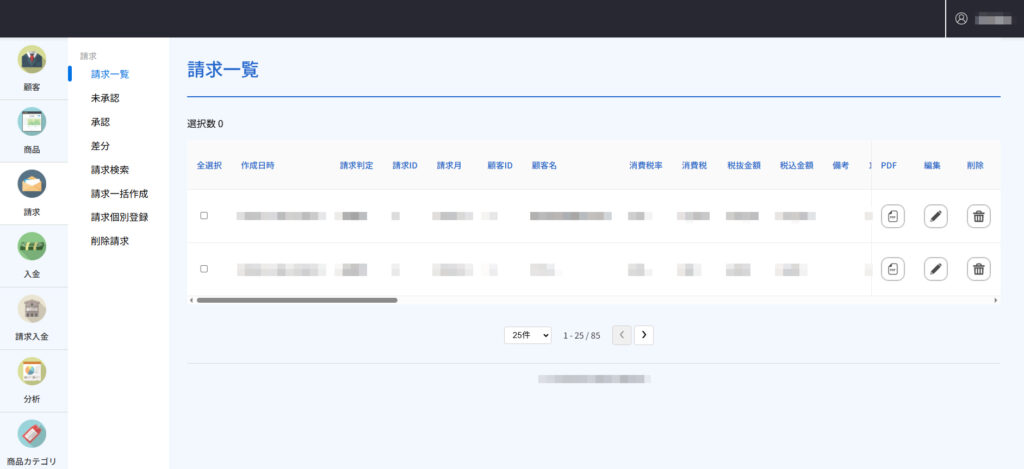Open 請求検索 from the submenu

110,170
